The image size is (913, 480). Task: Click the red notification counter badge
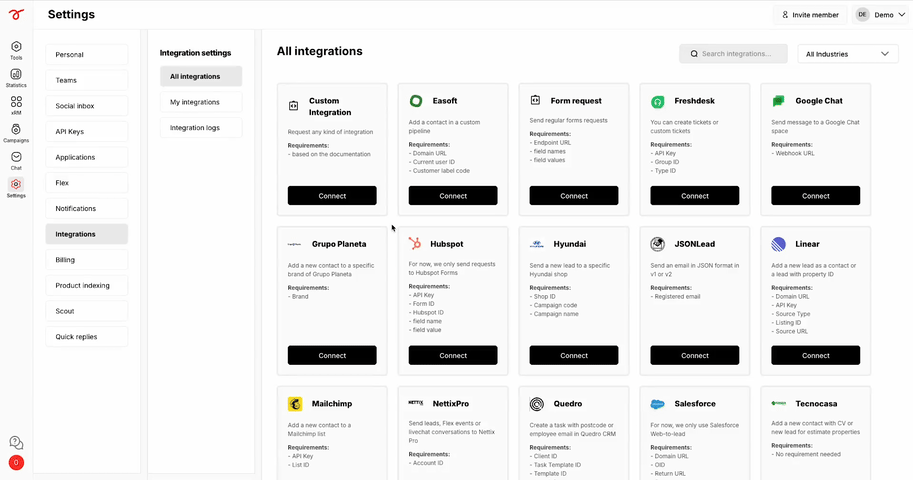pos(16,463)
